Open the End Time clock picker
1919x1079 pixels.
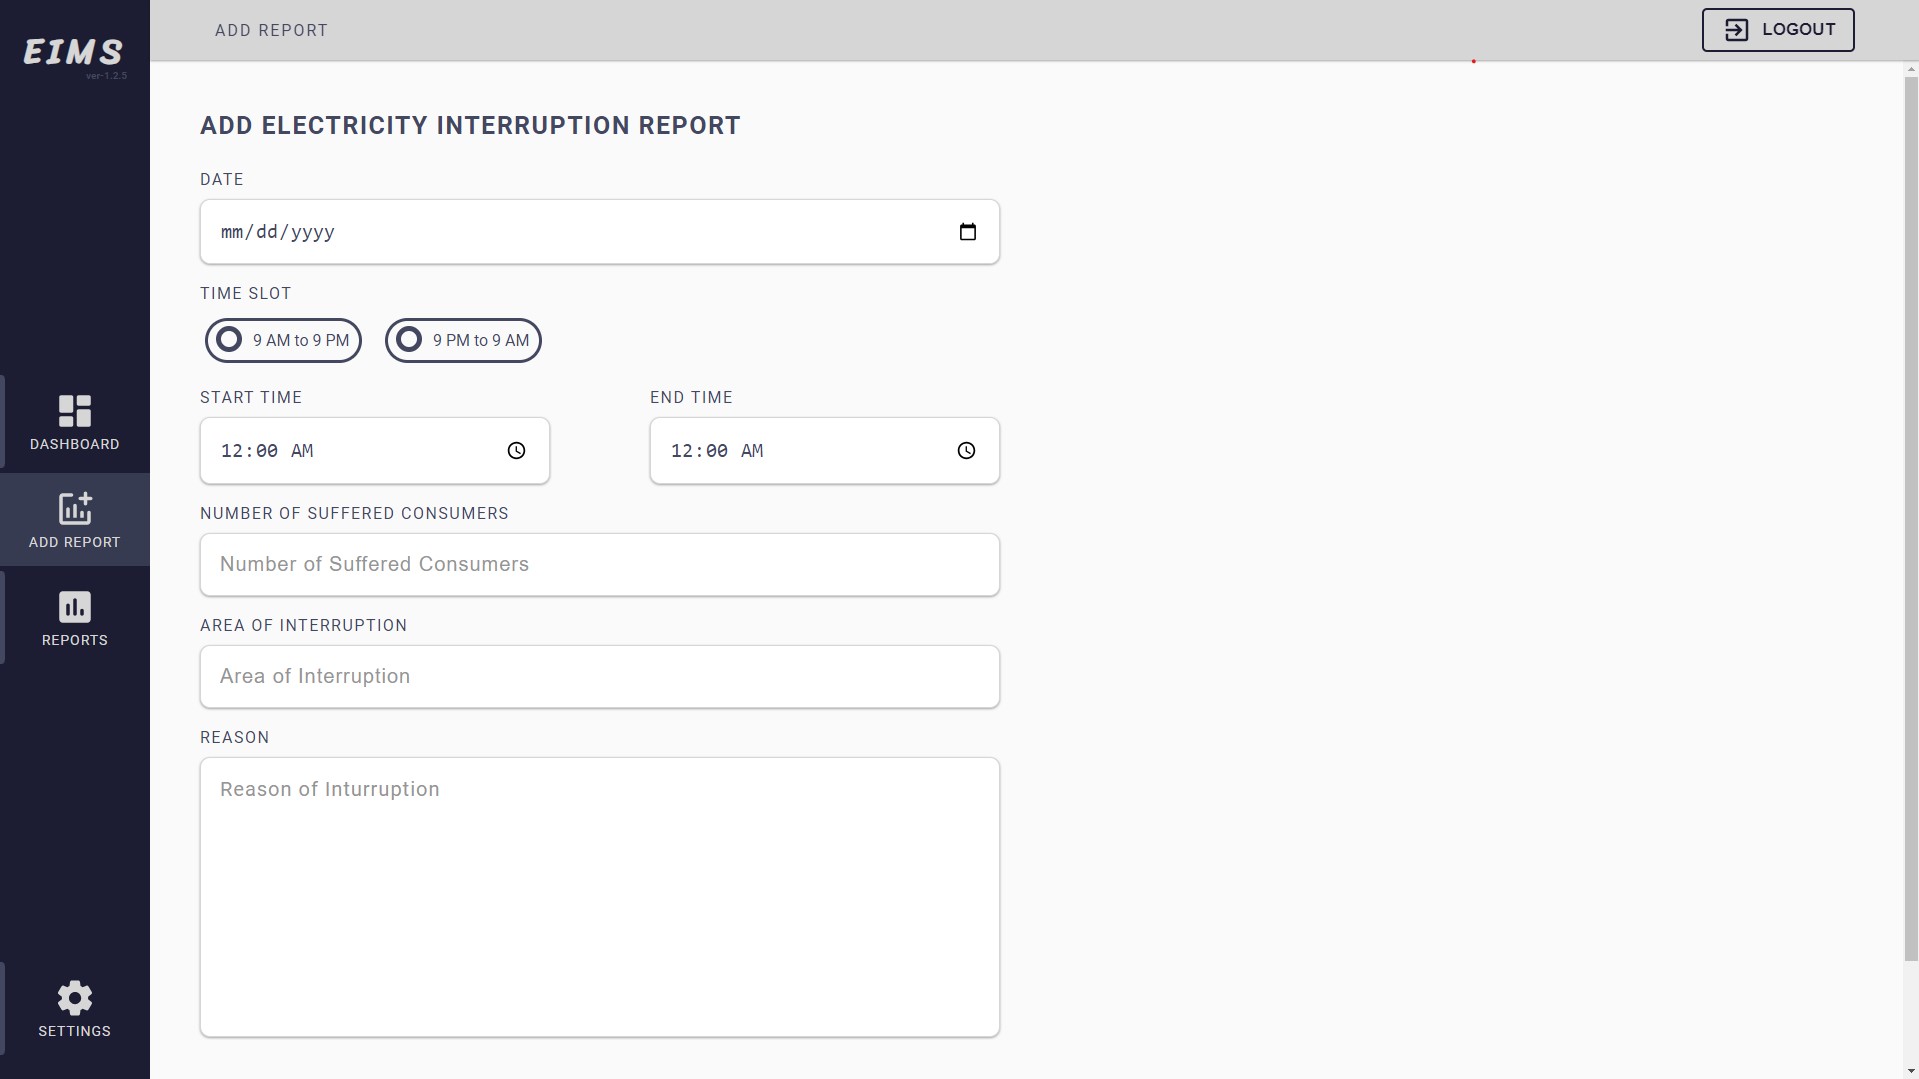tap(966, 451)
